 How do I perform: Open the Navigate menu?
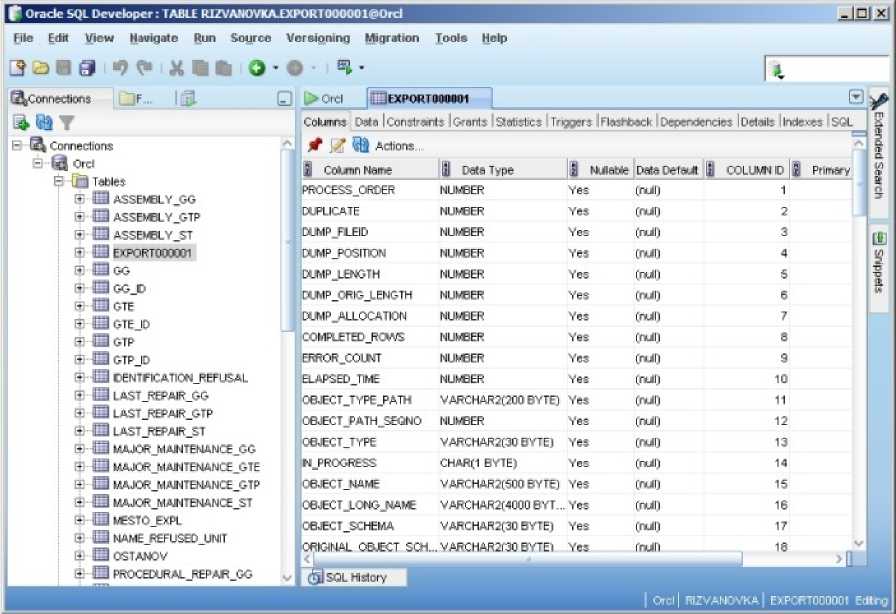coord(154,38)
